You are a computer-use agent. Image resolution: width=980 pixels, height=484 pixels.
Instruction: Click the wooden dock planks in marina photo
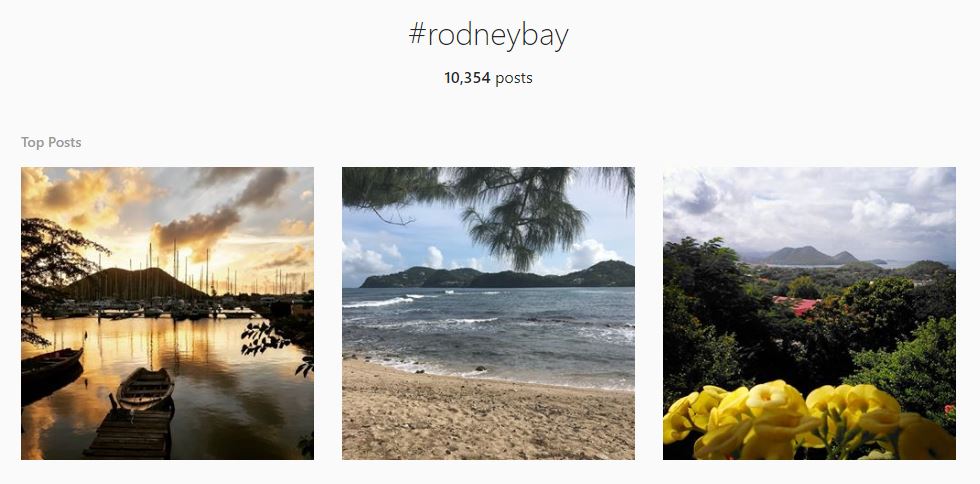point(128,434)
